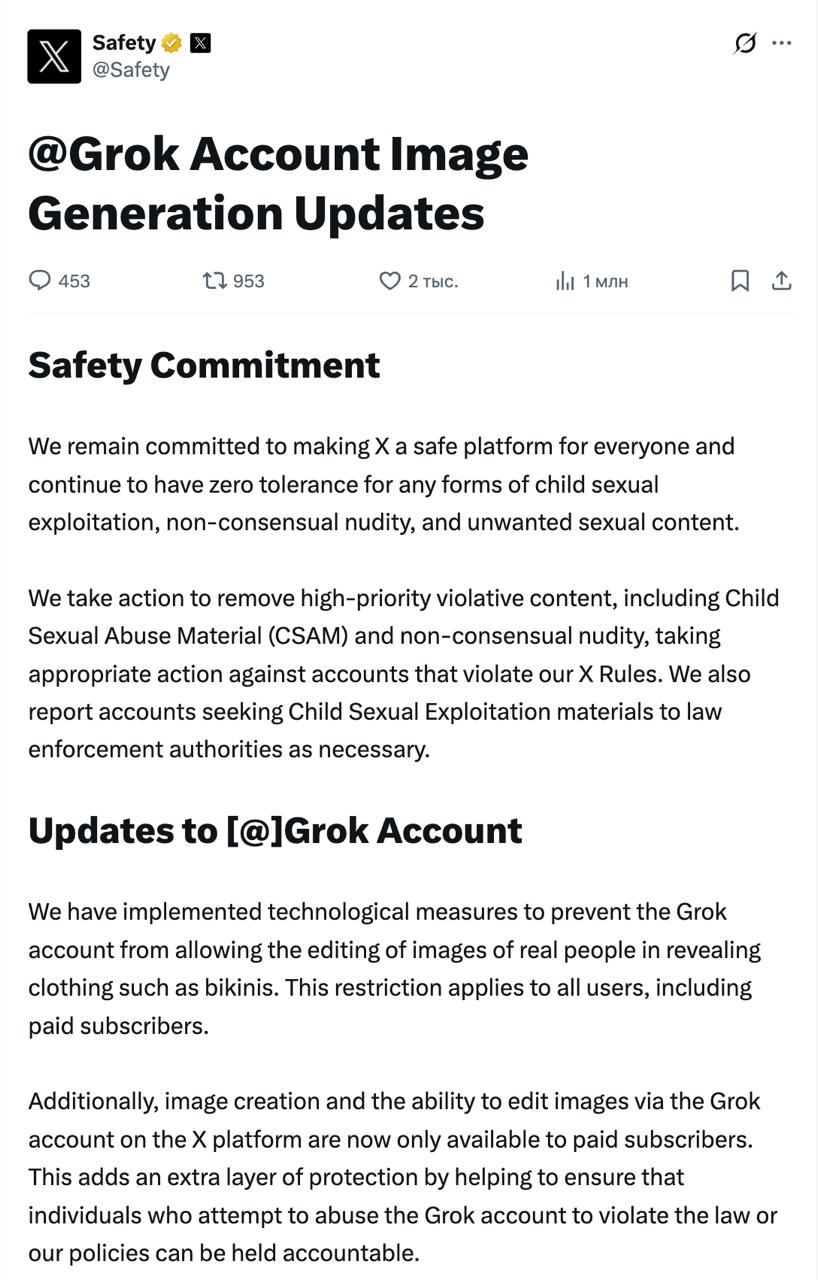Click the 953 reposts count

(x=249, y=281)
